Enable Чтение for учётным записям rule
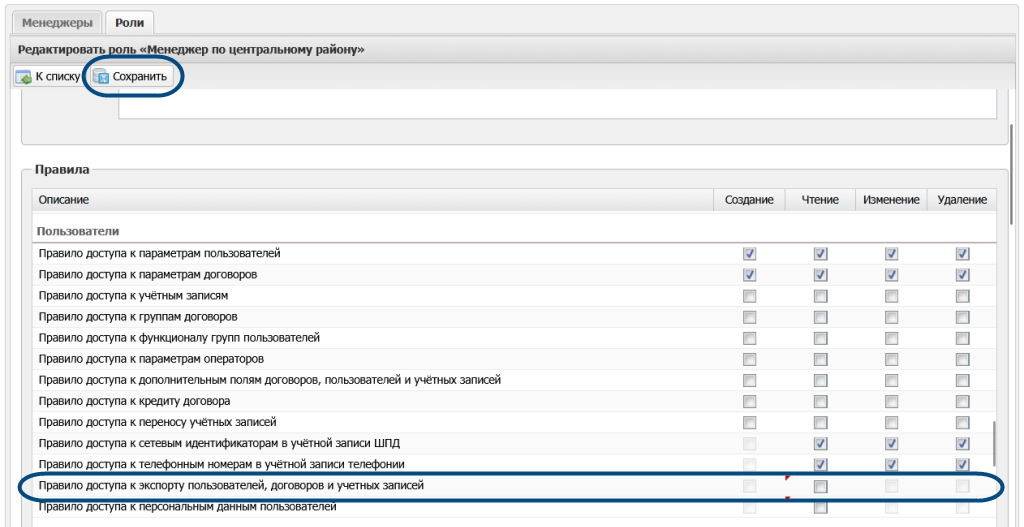 (x=820, y=296)
